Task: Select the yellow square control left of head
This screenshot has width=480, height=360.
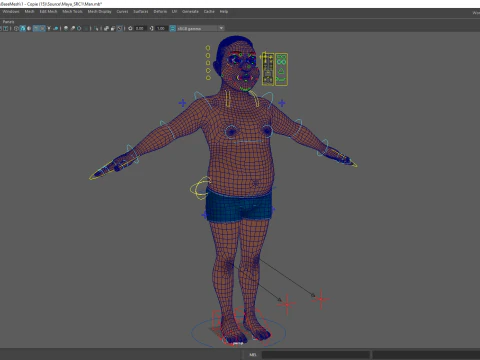Action: coord(208,63)
